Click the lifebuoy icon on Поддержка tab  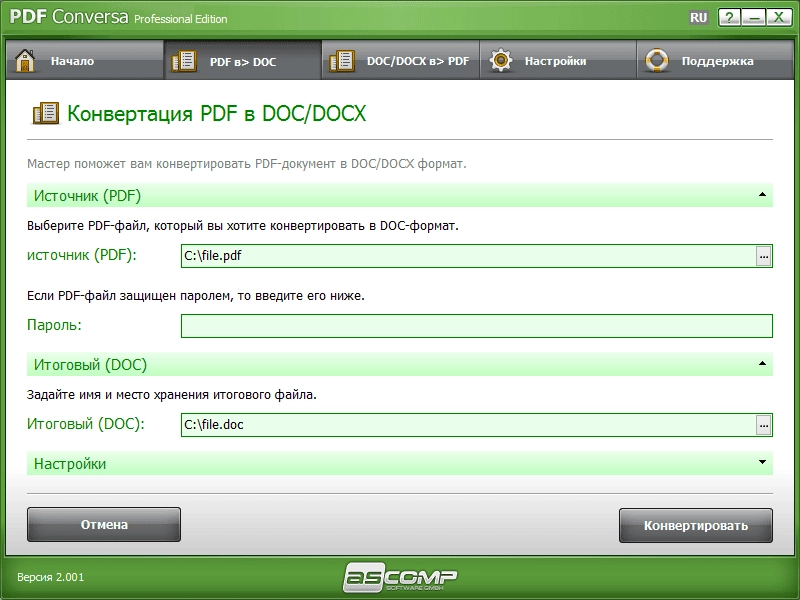(x=657, y=60)
